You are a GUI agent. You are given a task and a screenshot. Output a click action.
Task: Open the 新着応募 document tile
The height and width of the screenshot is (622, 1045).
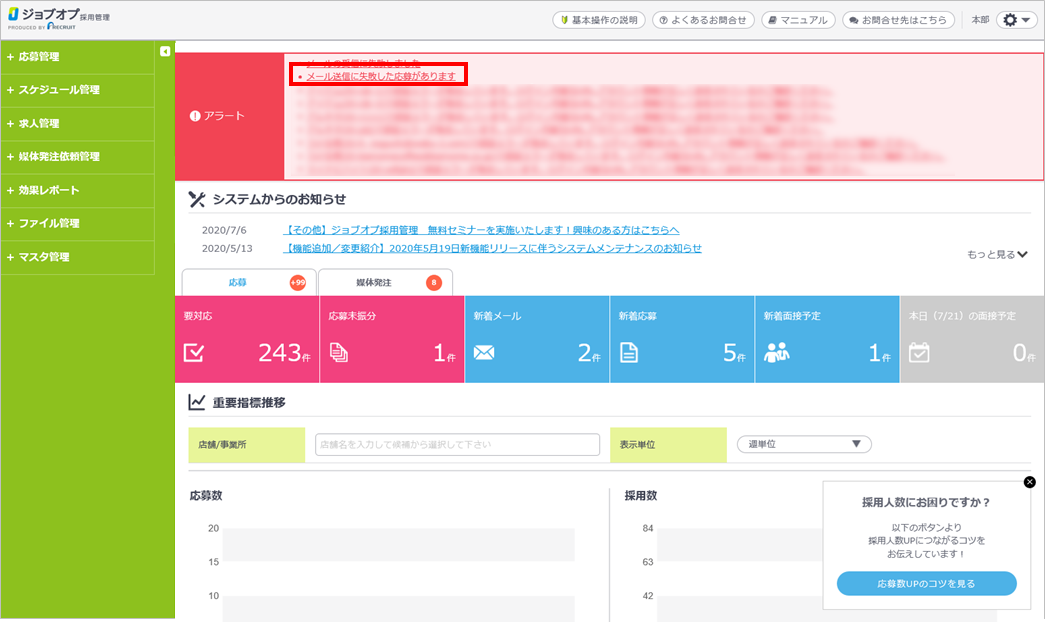coord(682,339)
